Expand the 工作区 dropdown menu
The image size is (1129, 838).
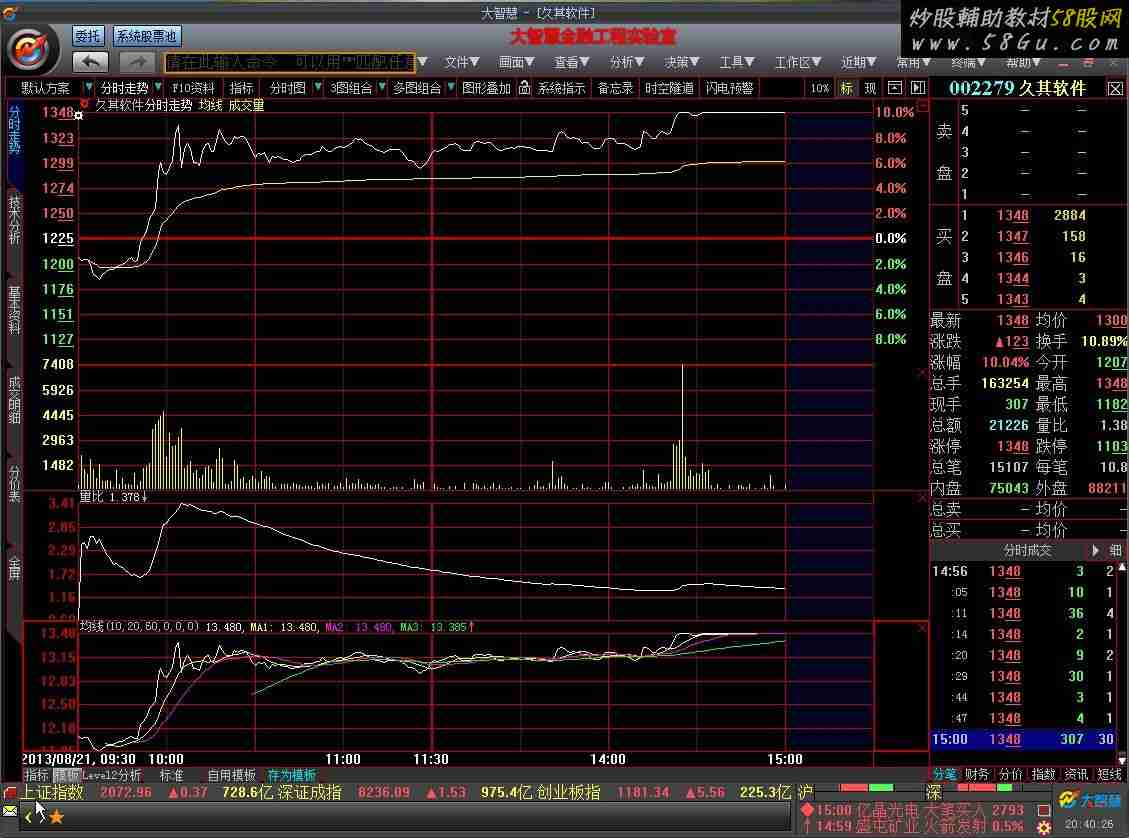pos(798,63)
